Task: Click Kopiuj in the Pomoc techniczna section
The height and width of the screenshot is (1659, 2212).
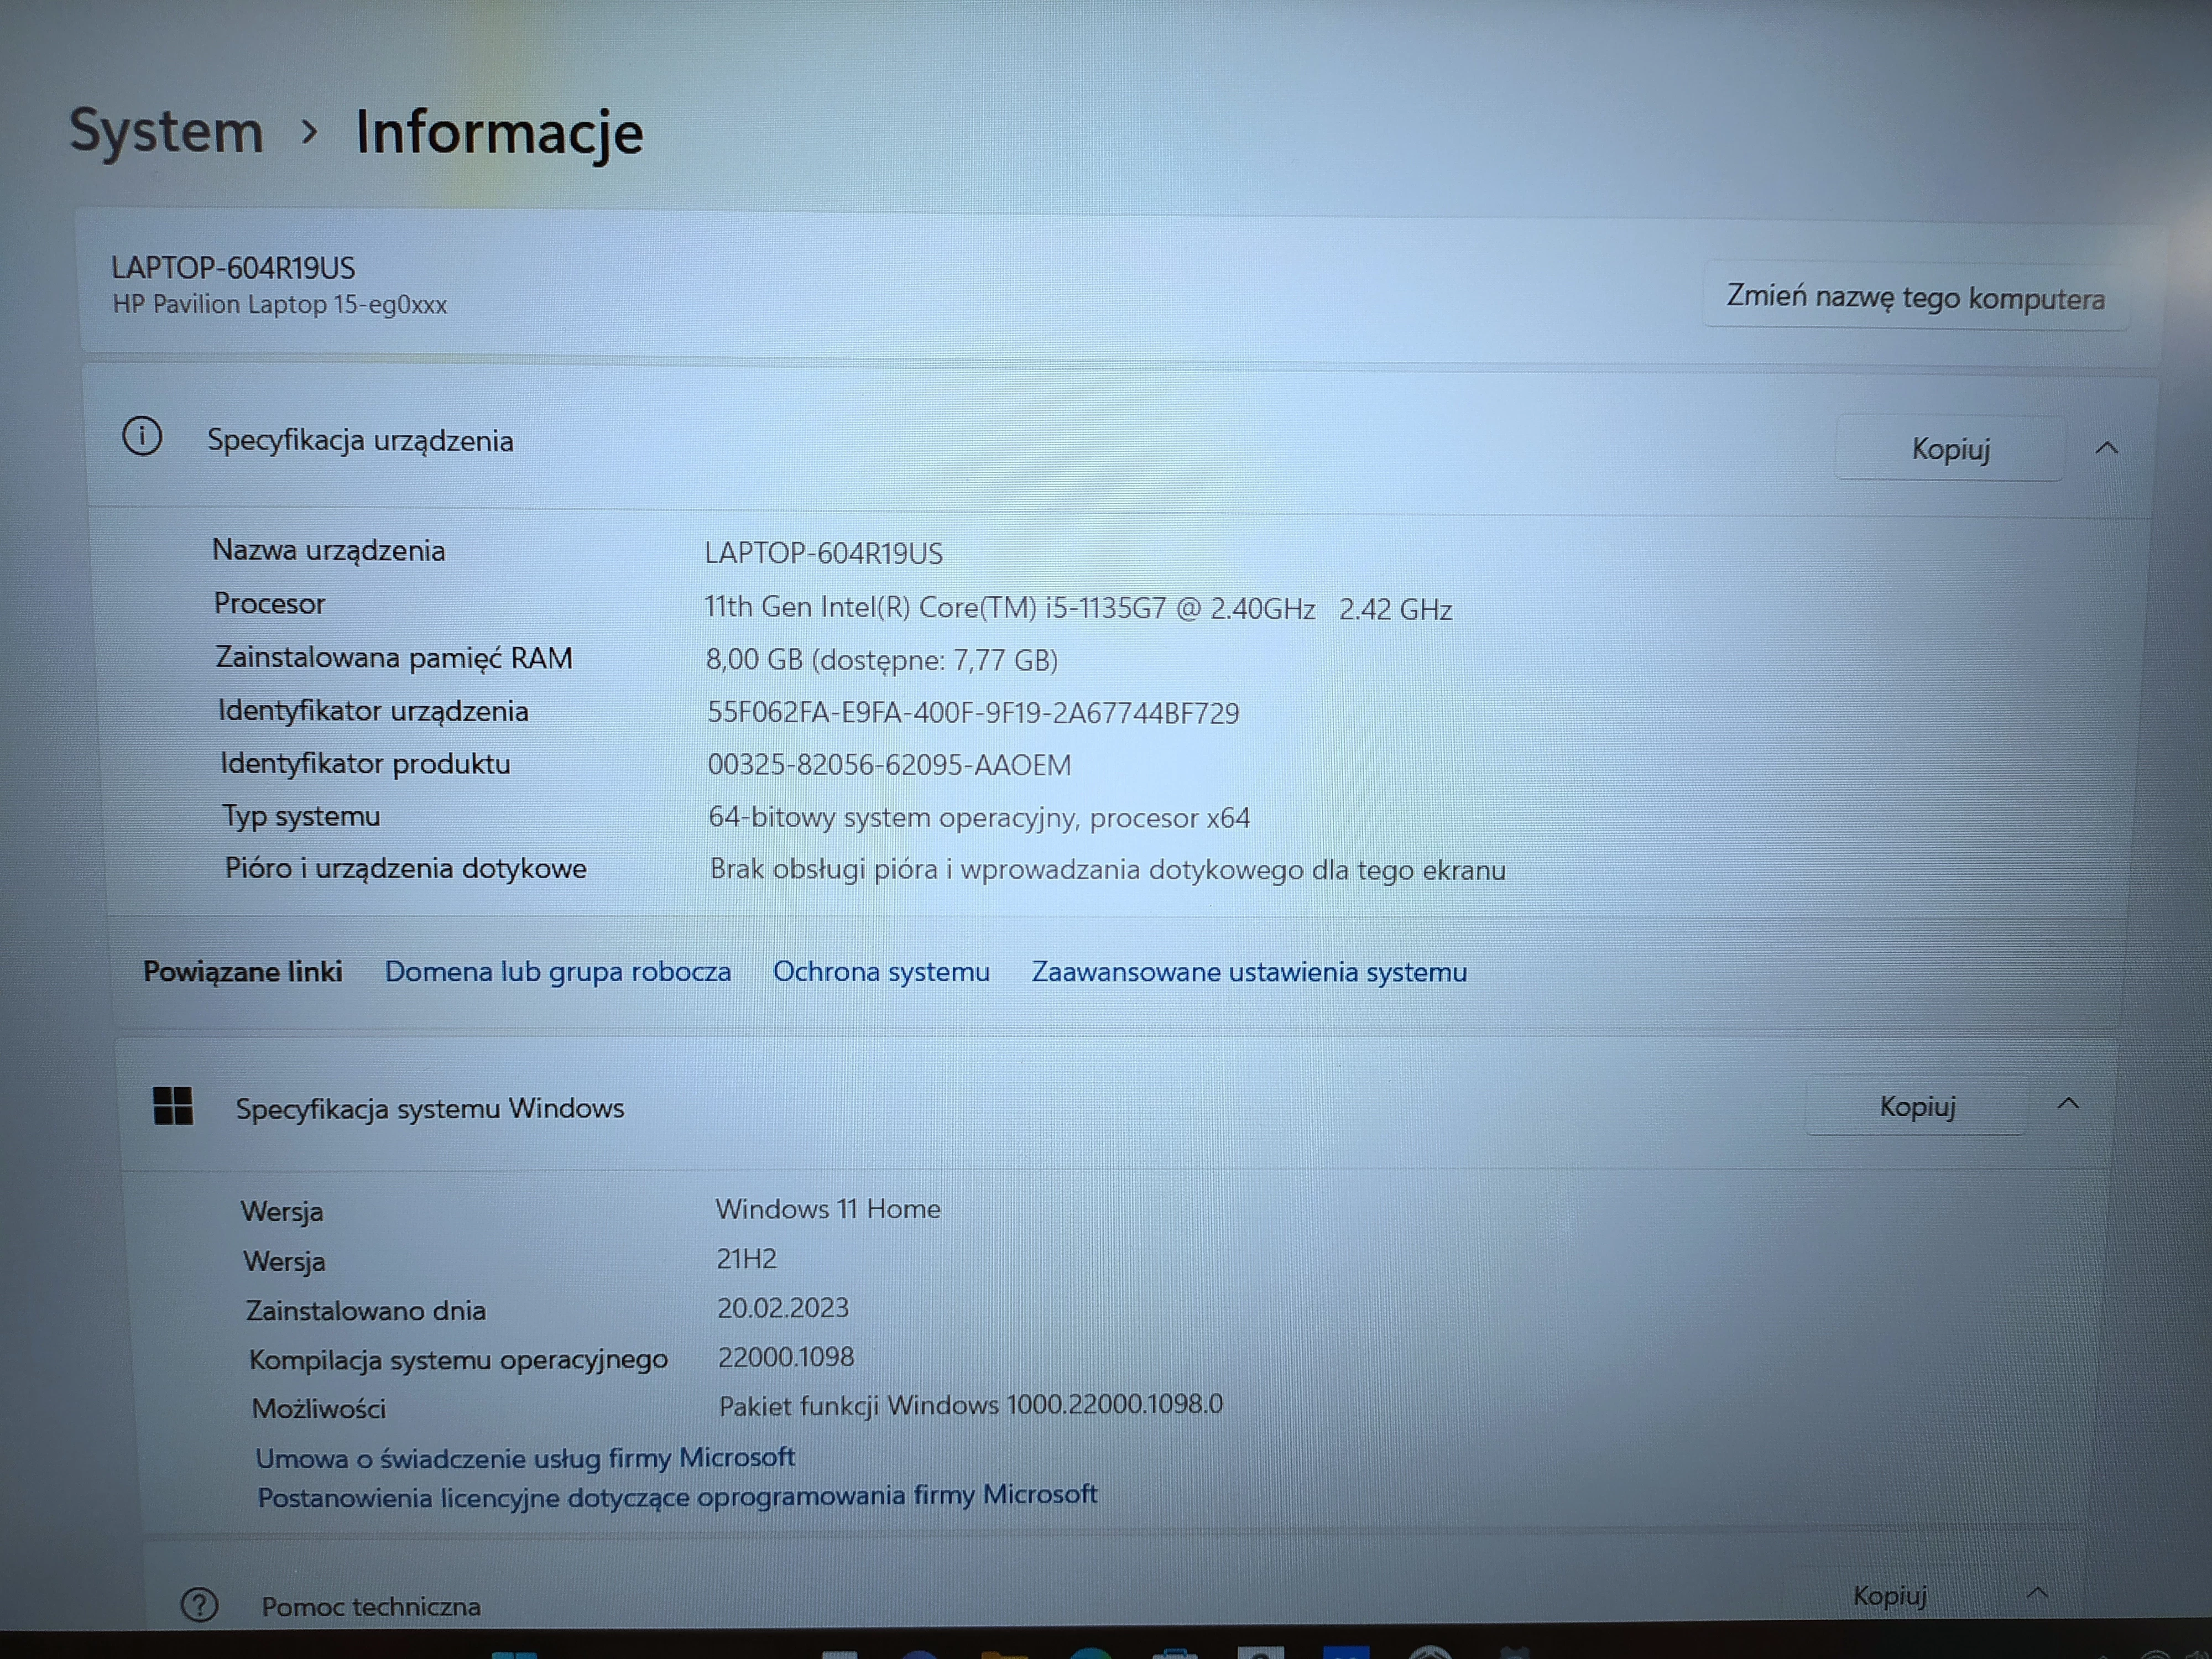Action: 1889,1595
